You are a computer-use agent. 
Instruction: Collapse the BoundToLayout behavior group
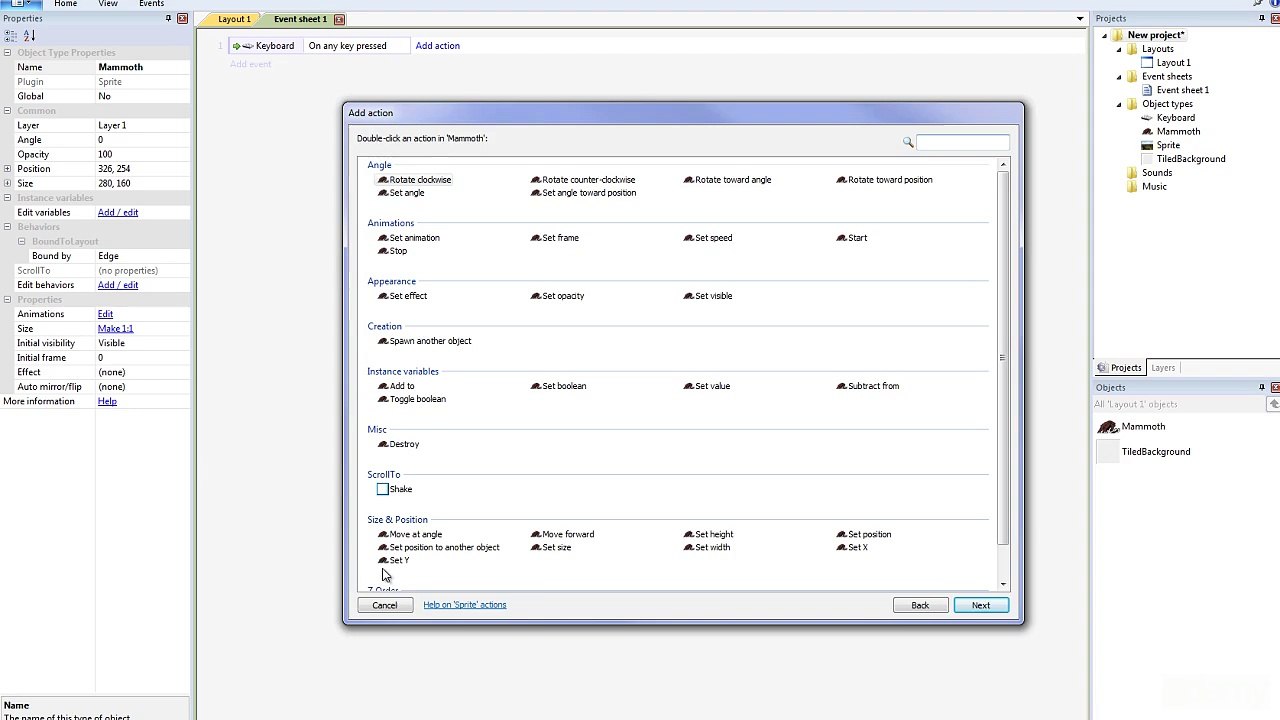(21, 242)
